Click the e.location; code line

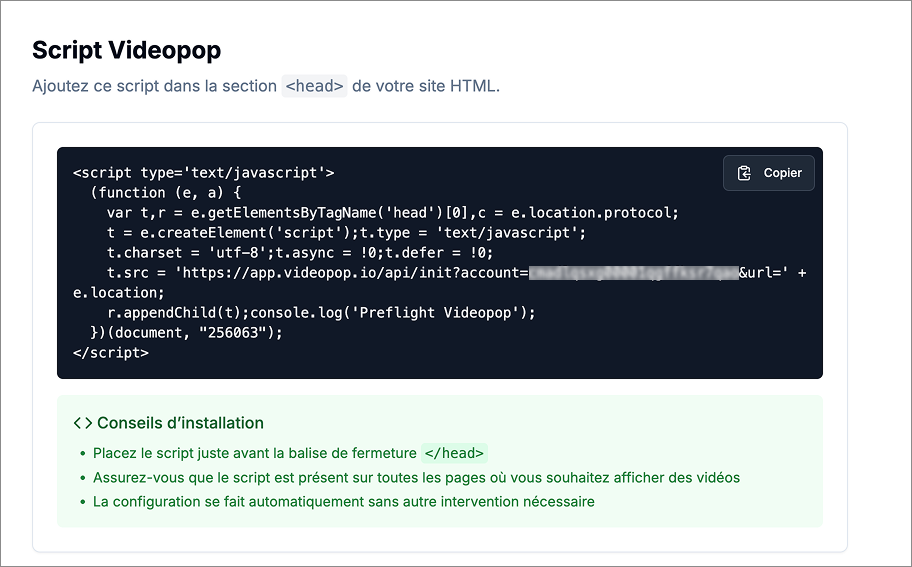(x=119, y=293)
